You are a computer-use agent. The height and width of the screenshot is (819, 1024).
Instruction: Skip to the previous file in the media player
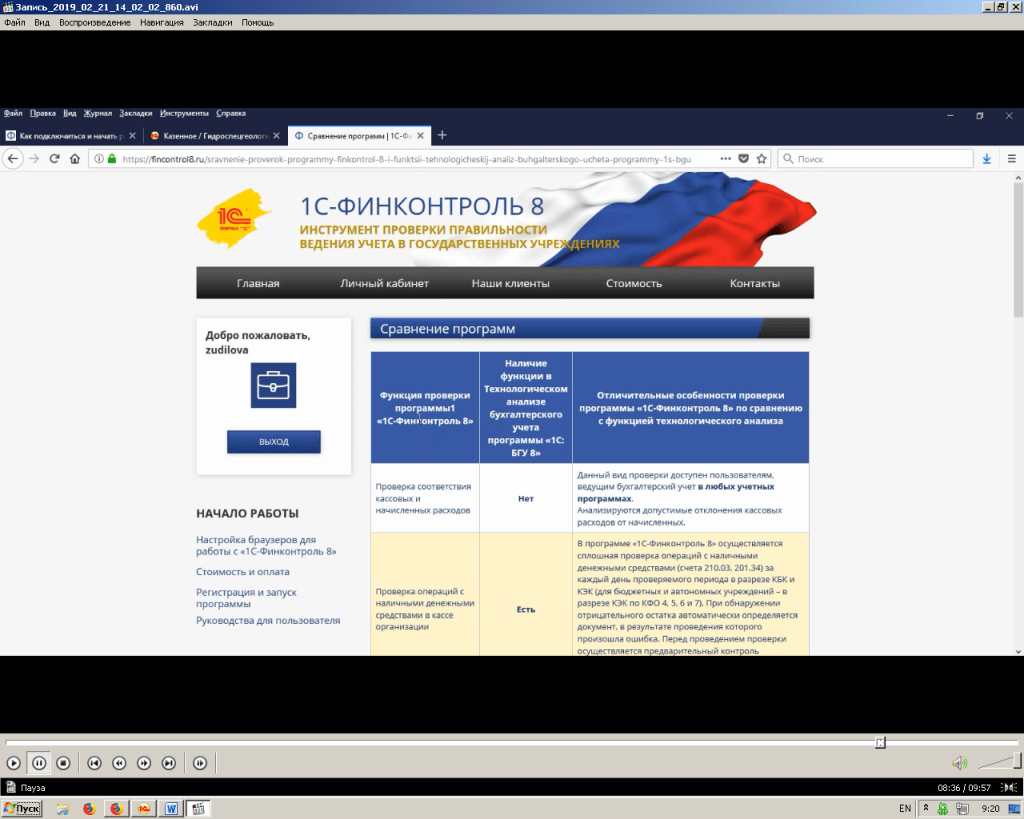click(x=94, y=763)
